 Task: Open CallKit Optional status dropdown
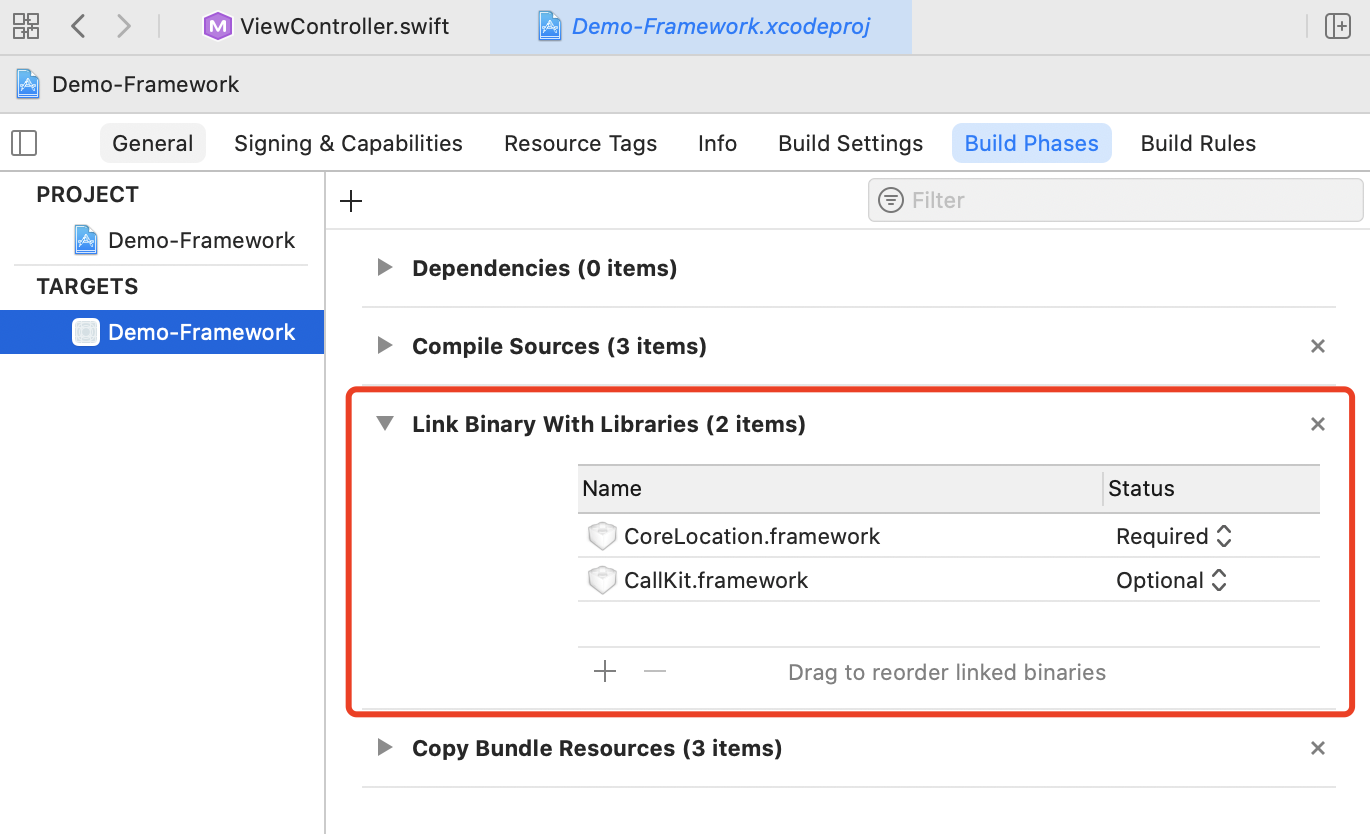pyautogui.click(x=1171, y=580)
